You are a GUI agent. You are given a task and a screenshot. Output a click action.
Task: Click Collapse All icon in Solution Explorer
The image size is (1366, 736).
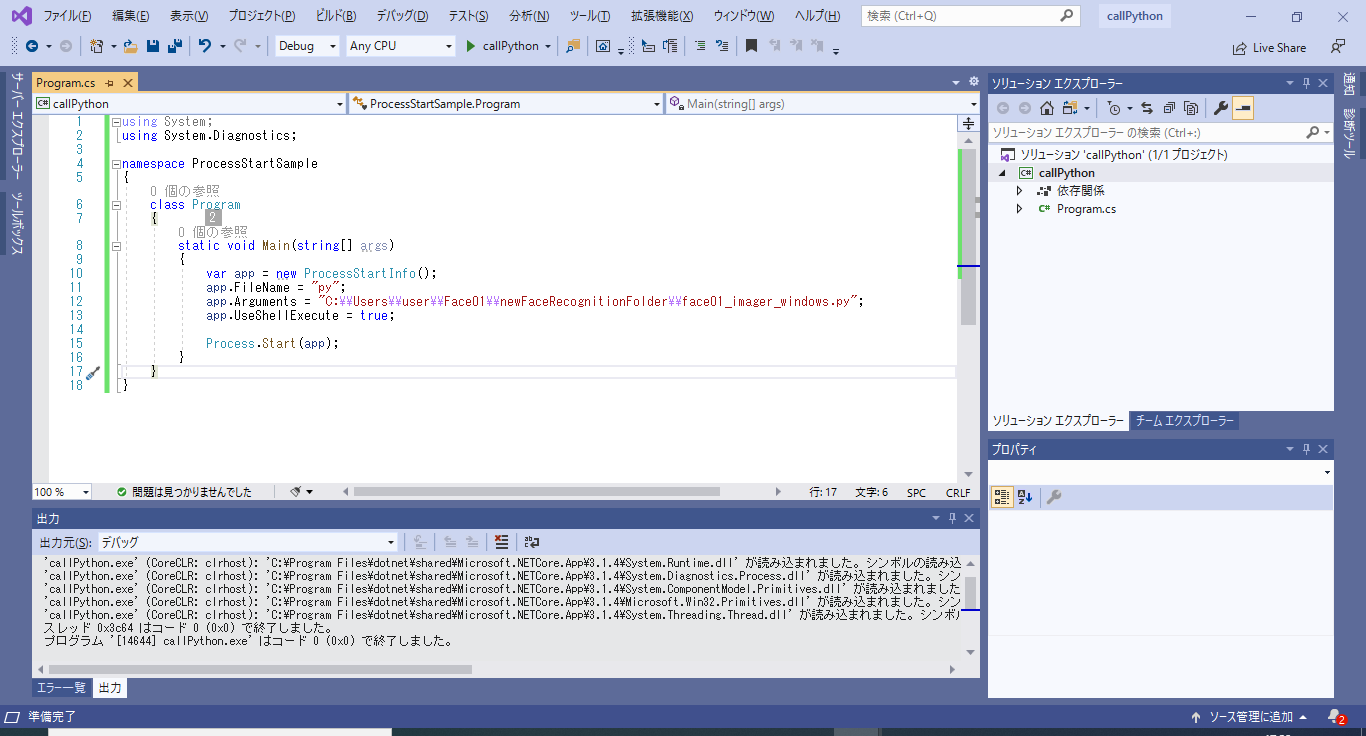[1168, 108]
